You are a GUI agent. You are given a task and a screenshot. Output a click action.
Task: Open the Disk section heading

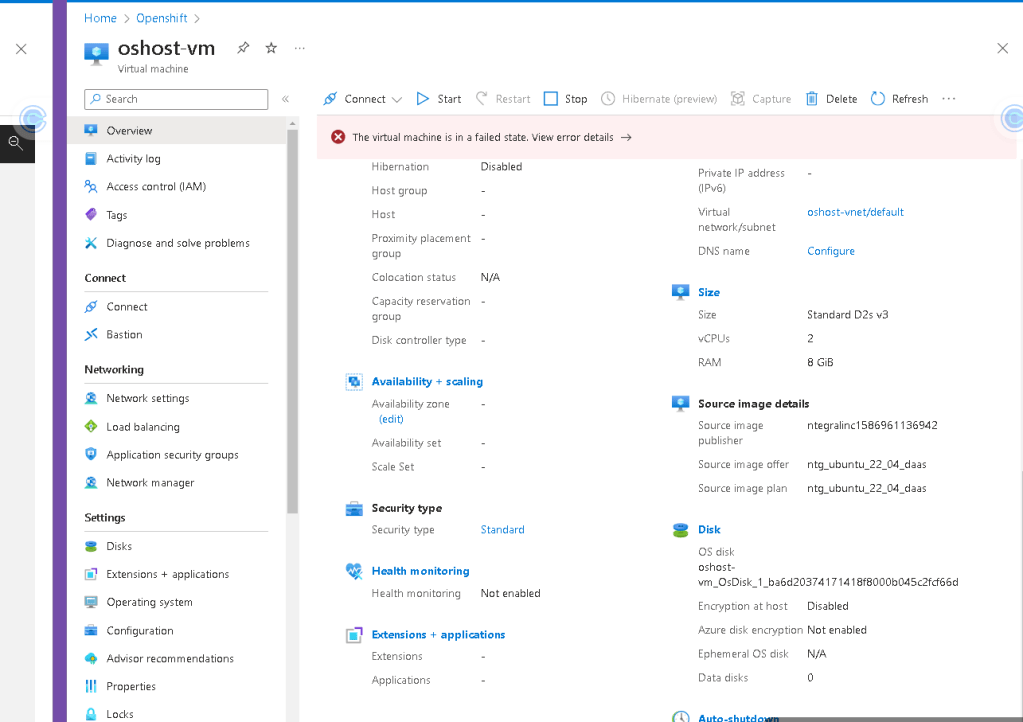(709, 530)
